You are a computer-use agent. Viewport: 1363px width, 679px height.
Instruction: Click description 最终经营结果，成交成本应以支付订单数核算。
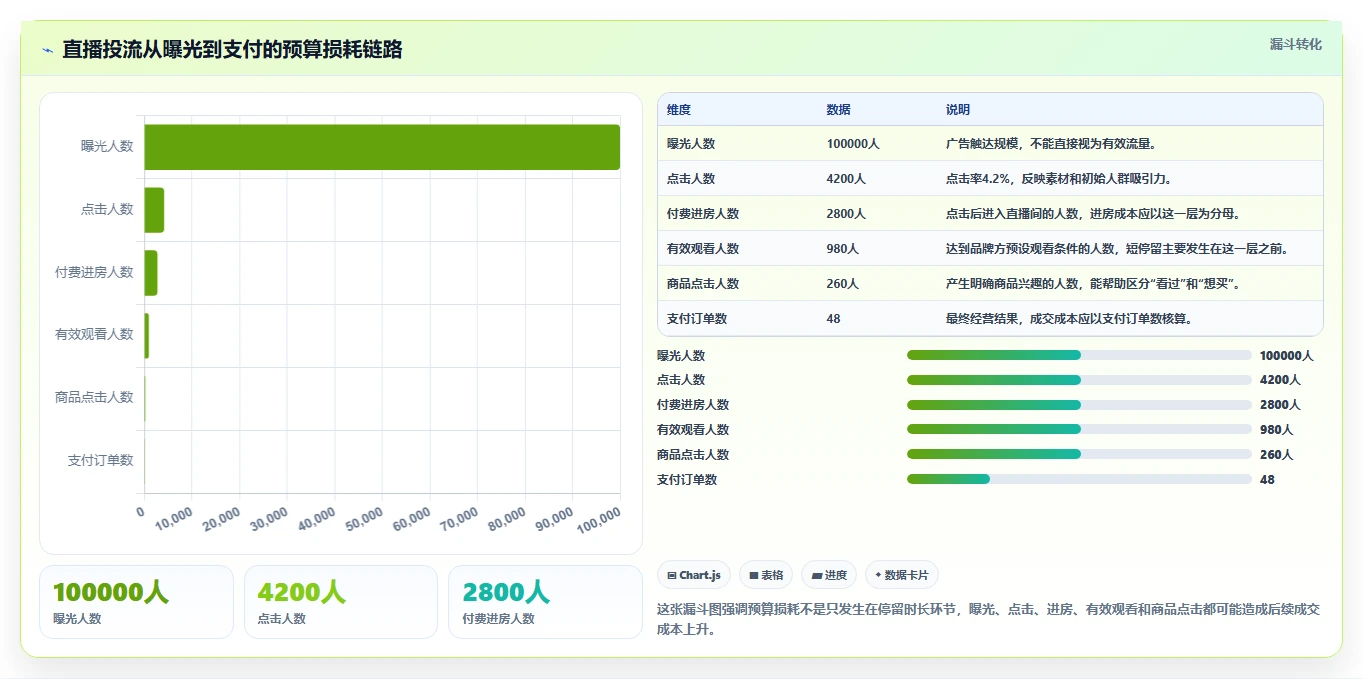point(1071,319)
